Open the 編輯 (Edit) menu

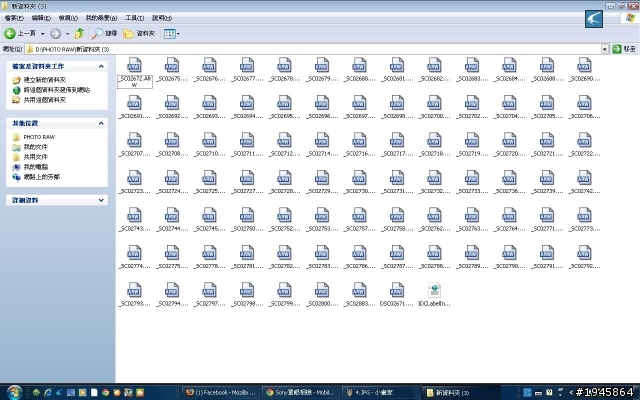coord(41,18)
